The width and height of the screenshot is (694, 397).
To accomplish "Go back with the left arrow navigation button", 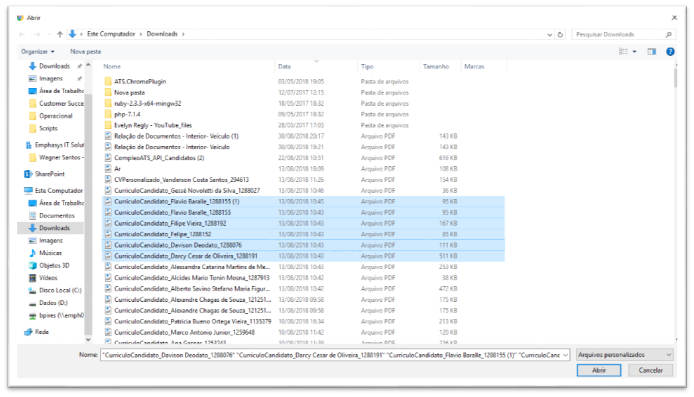I will pos(22,34).
